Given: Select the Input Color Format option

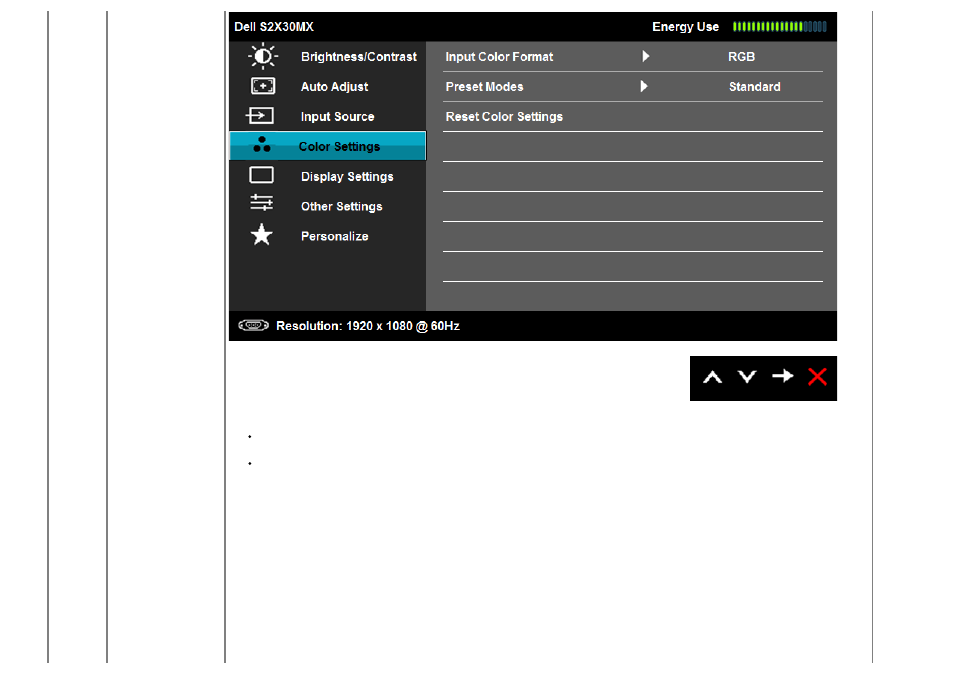Looking at the screenshot, I should pyautogui.click(x=499, y=57).
